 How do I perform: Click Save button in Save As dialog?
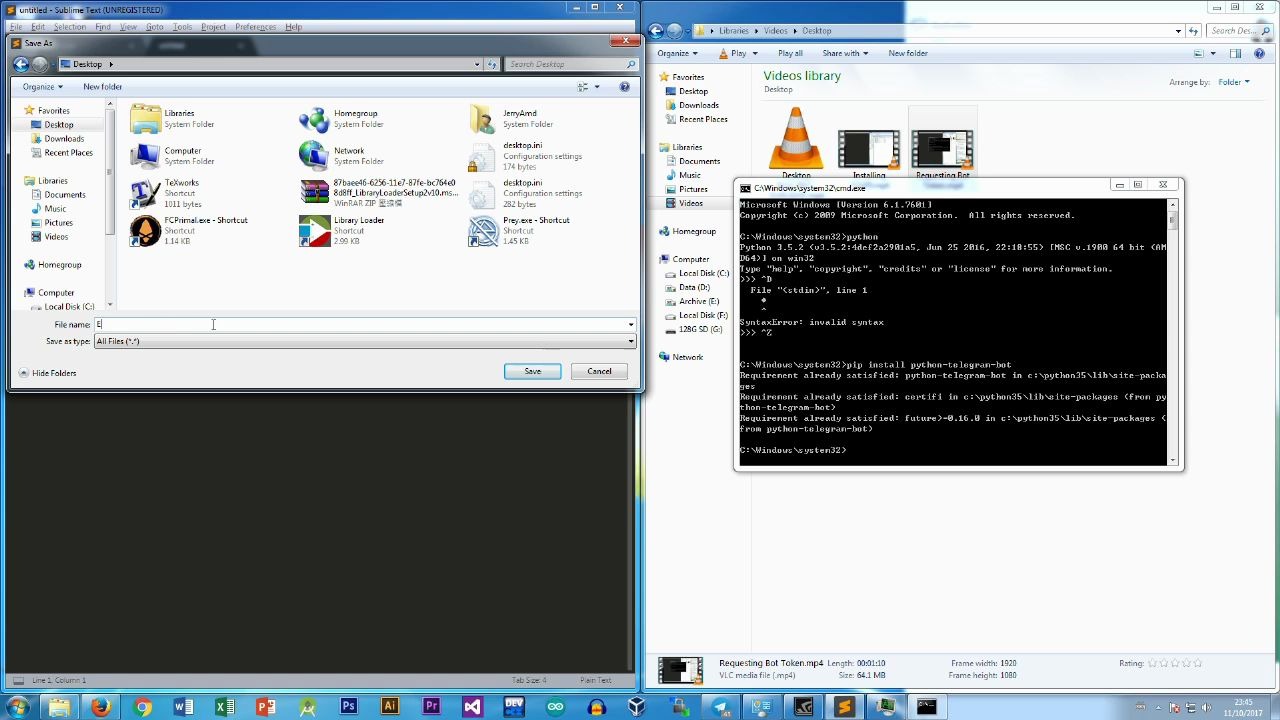[x=532, y=371]
